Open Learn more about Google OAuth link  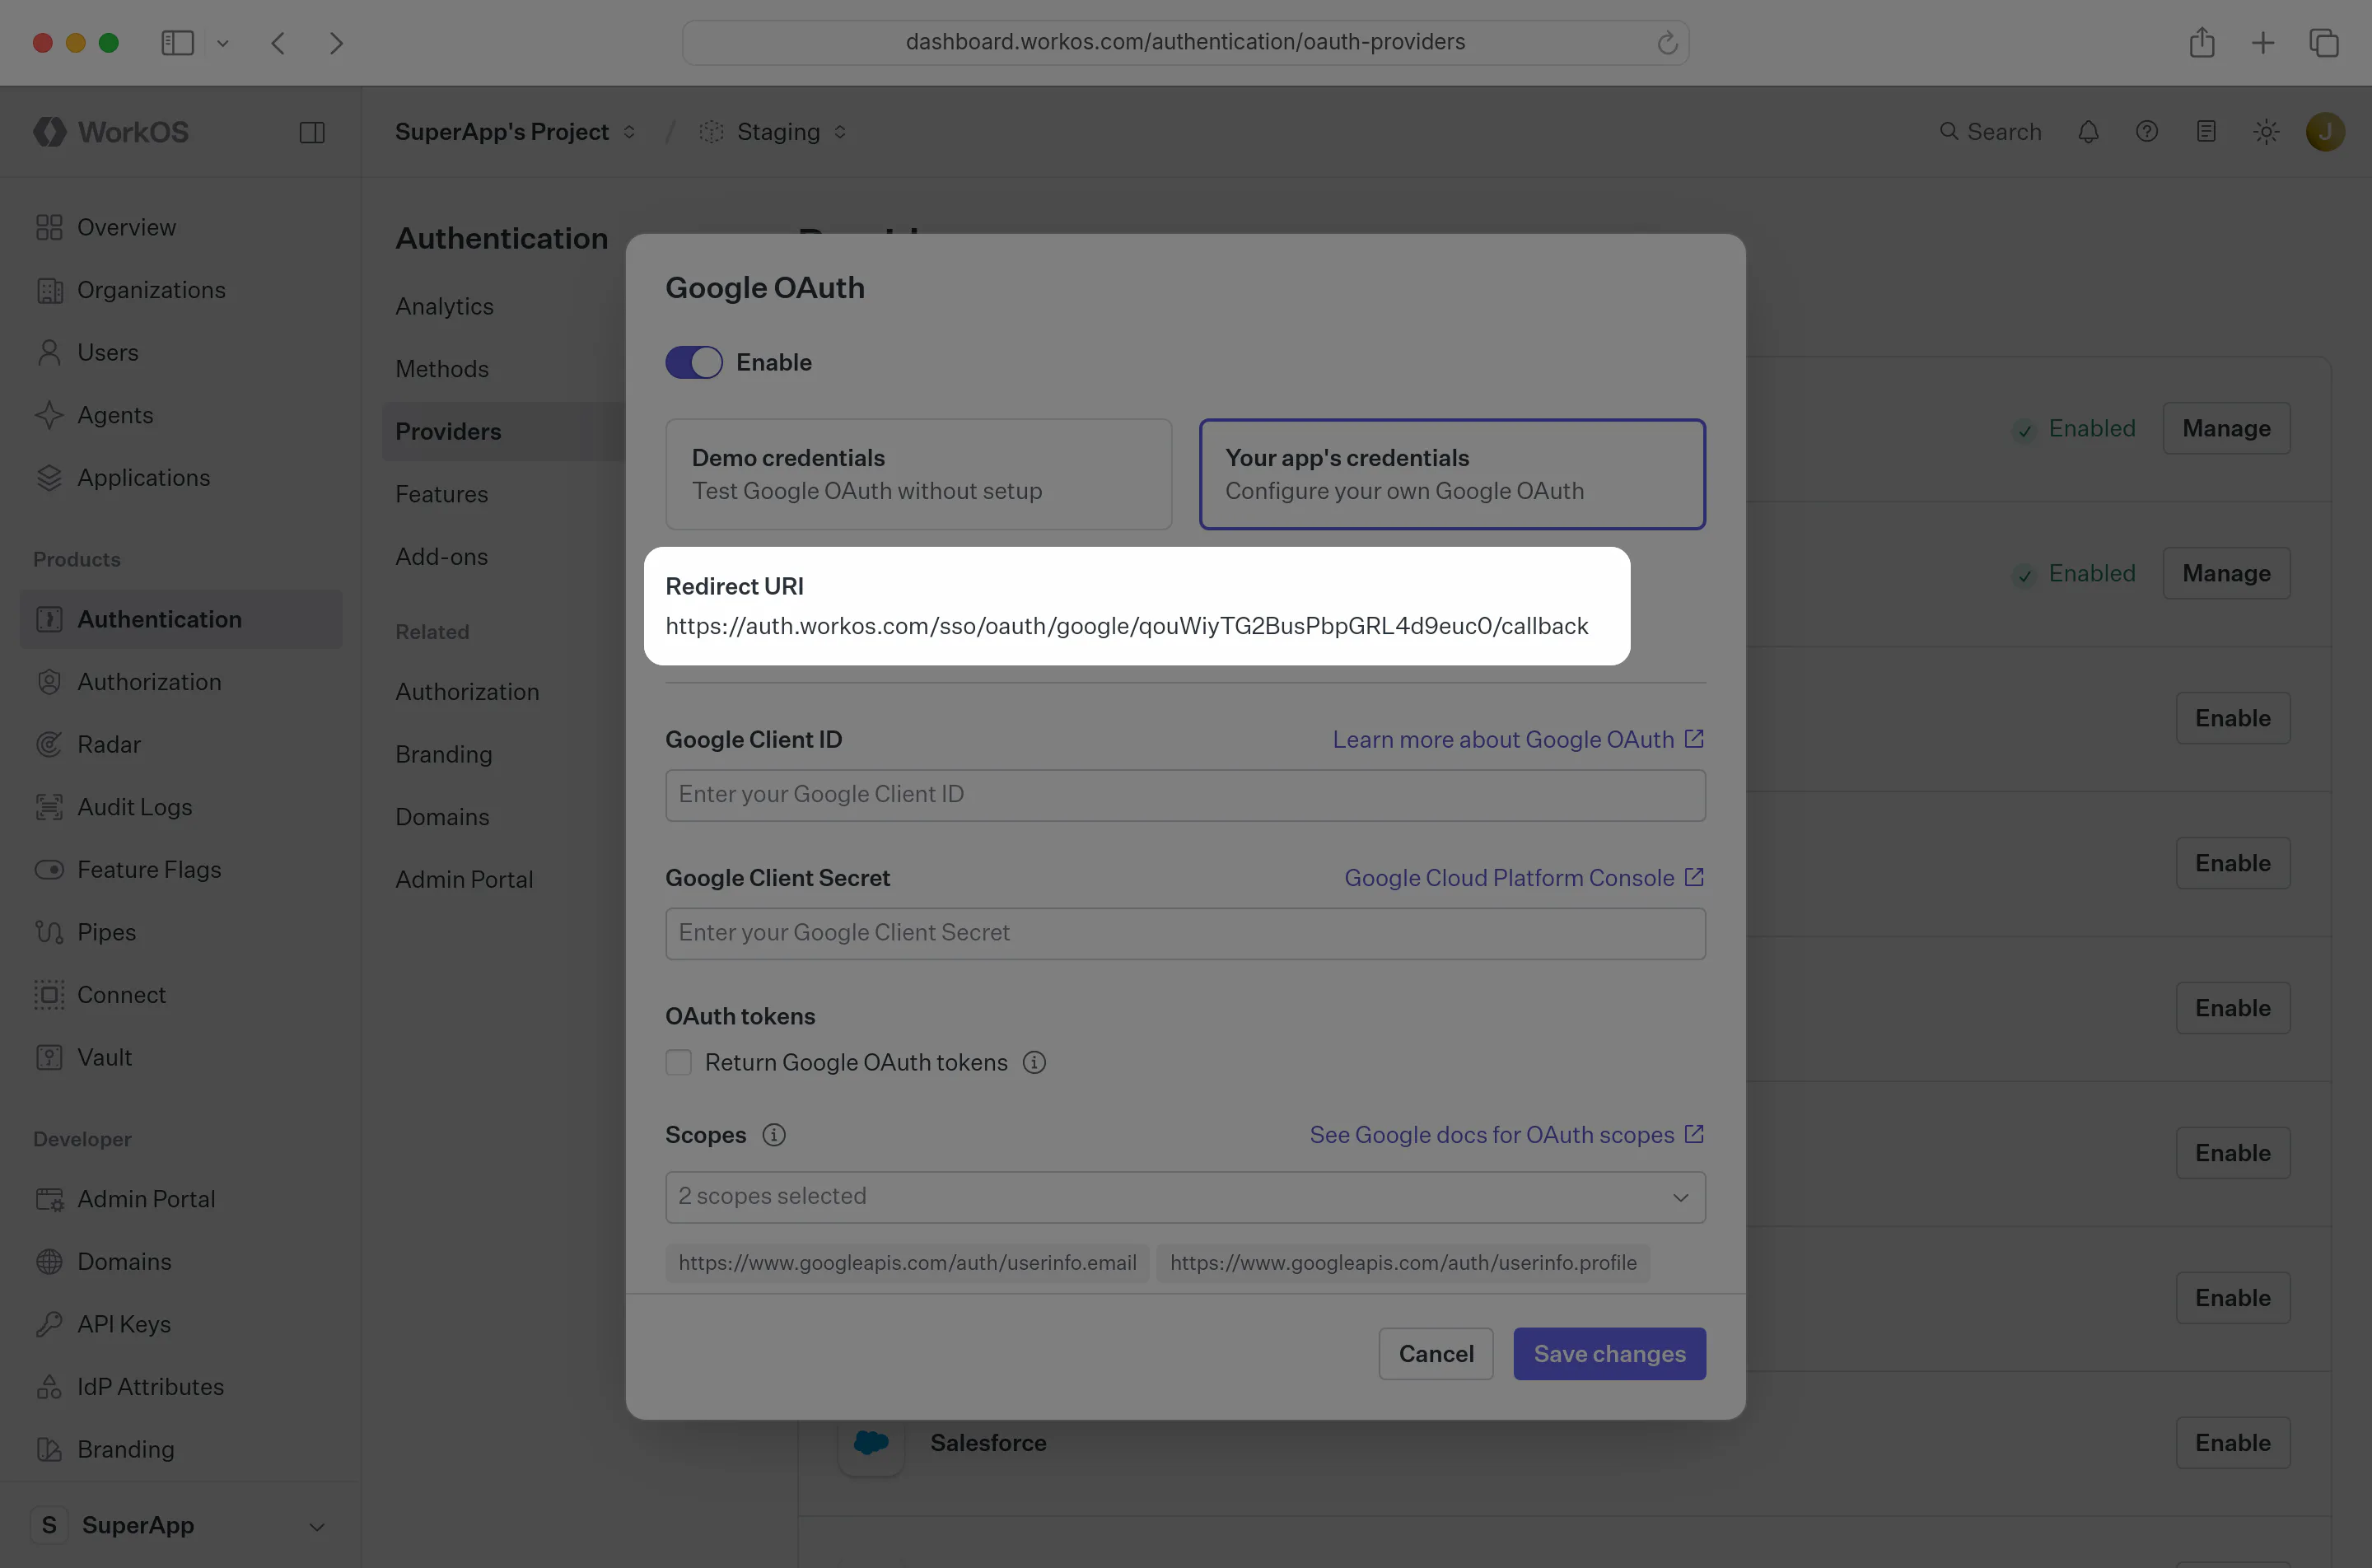pos(1518,739)
